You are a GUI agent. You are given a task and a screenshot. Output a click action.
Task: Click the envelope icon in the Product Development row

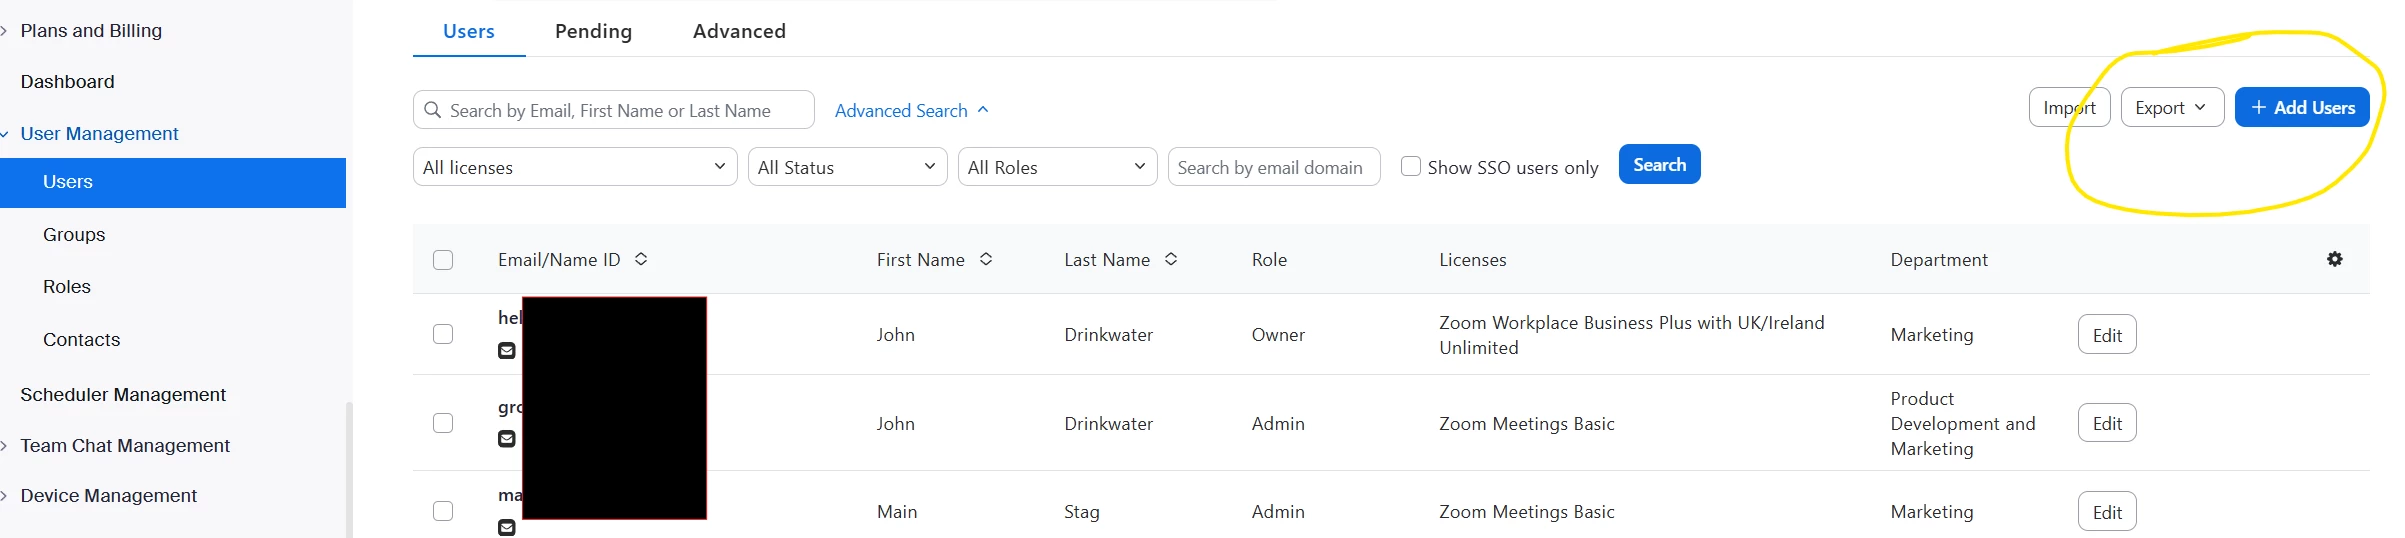pos(507,439)
